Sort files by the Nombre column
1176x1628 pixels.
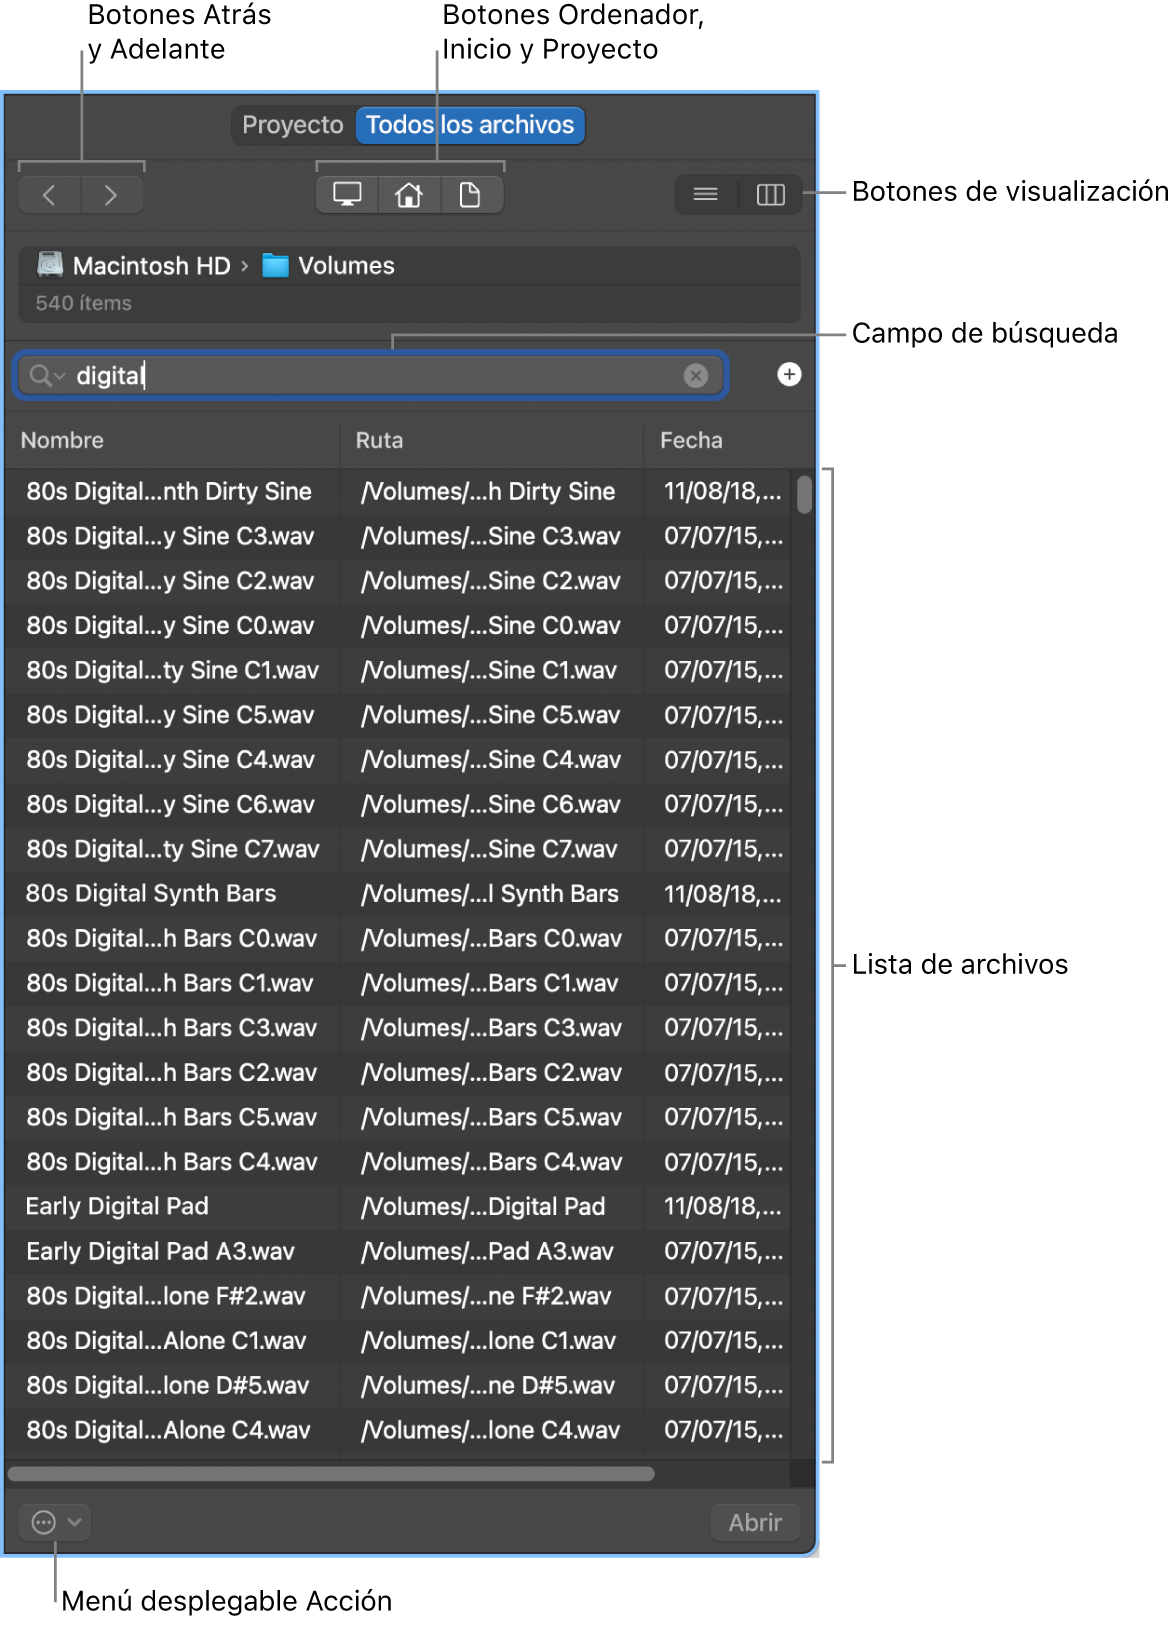point(62,440)
